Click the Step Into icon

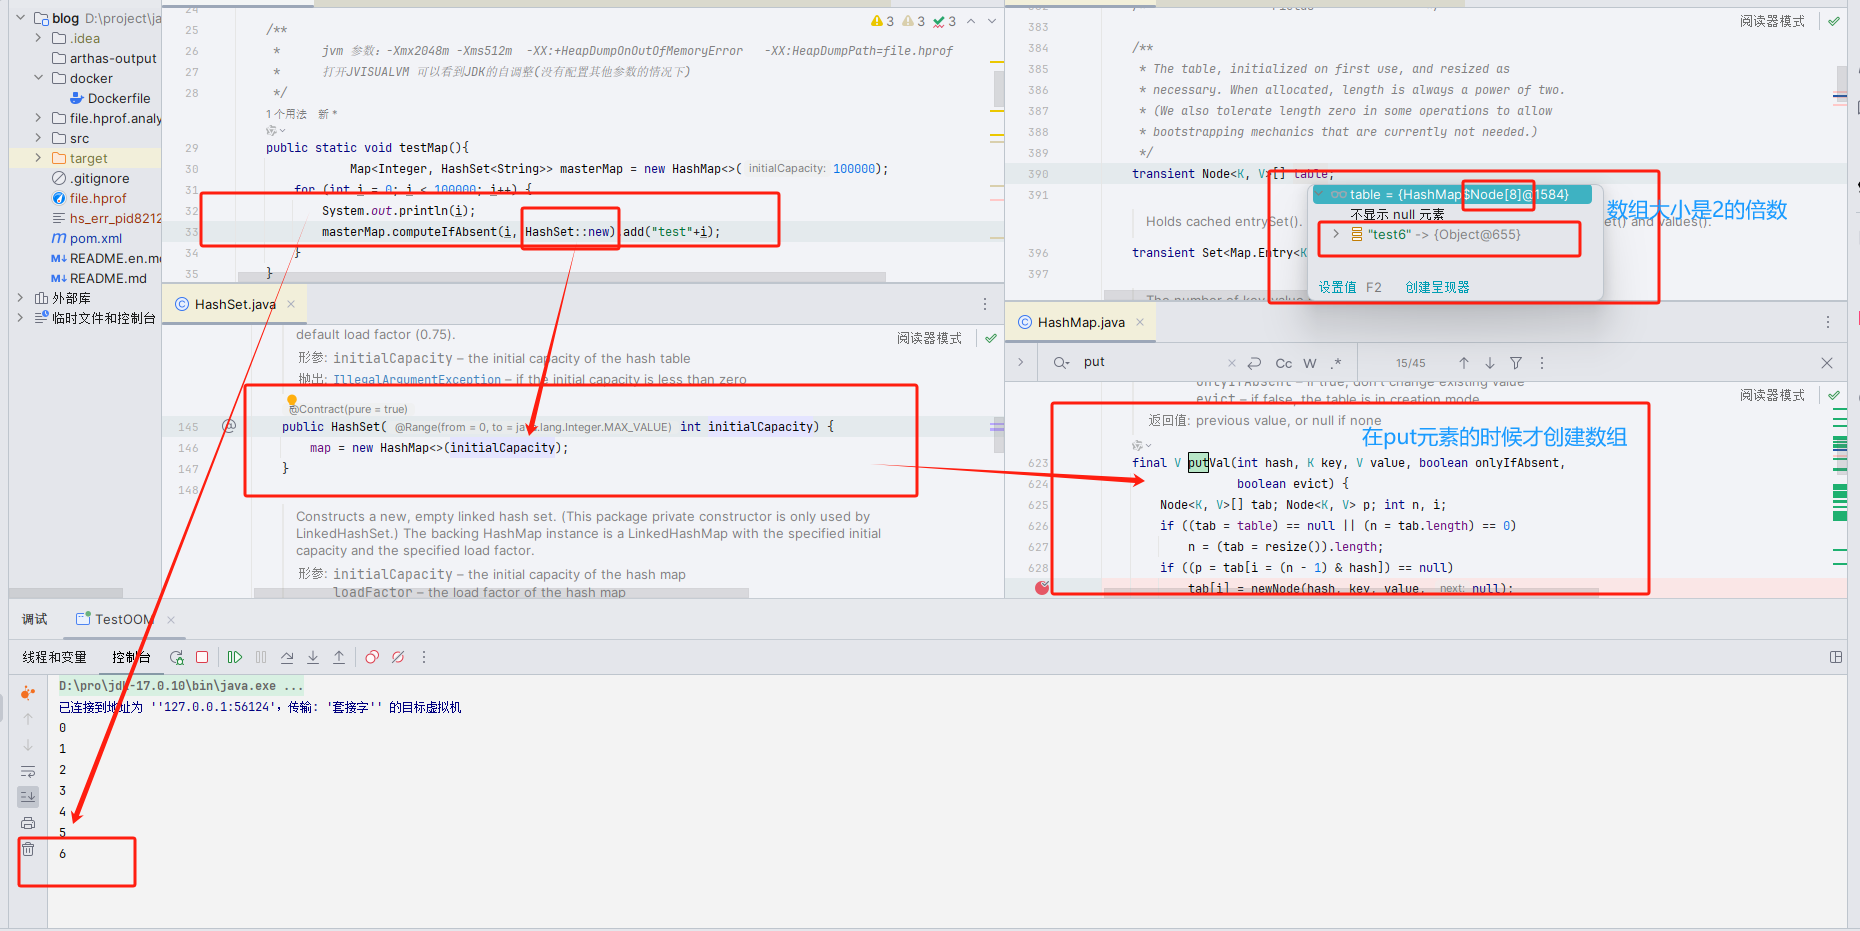pyautogui.click(x=313, y=657)
